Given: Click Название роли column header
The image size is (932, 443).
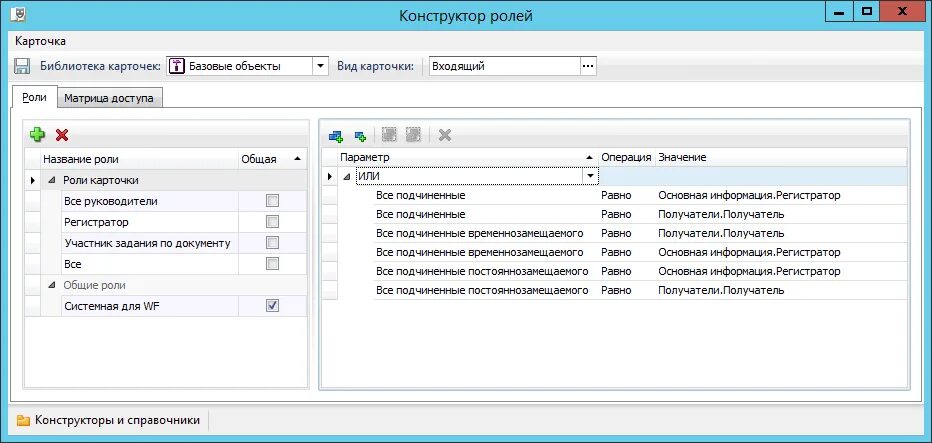Looking at the screenshot, I should pos(139,159).
